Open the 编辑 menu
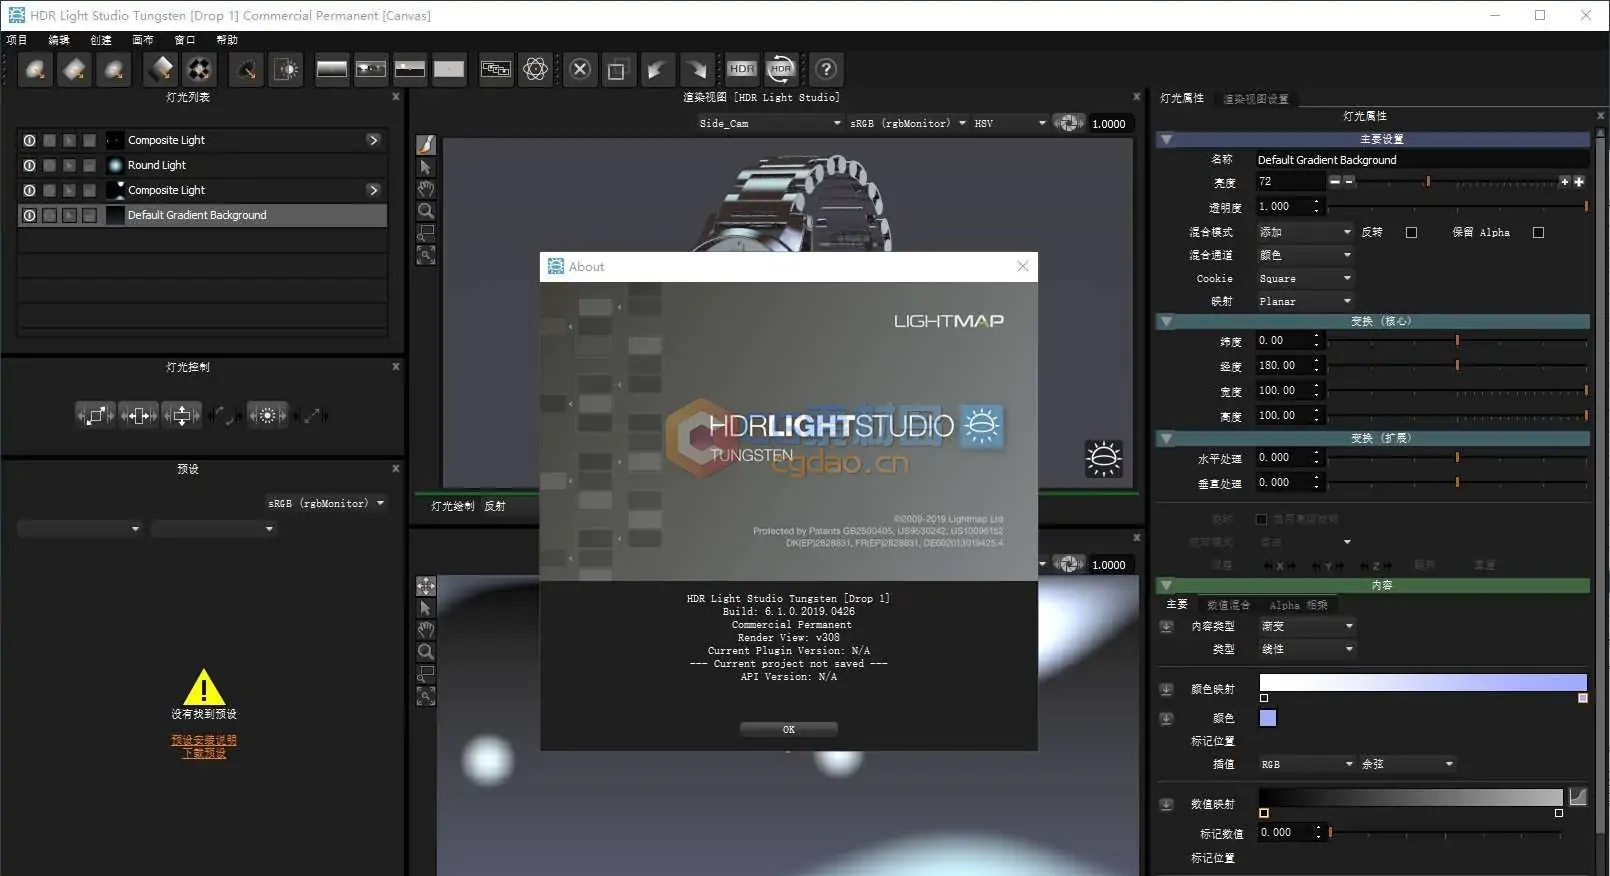Viewport: 1610px width, 876px height. (x=59, y=40)
